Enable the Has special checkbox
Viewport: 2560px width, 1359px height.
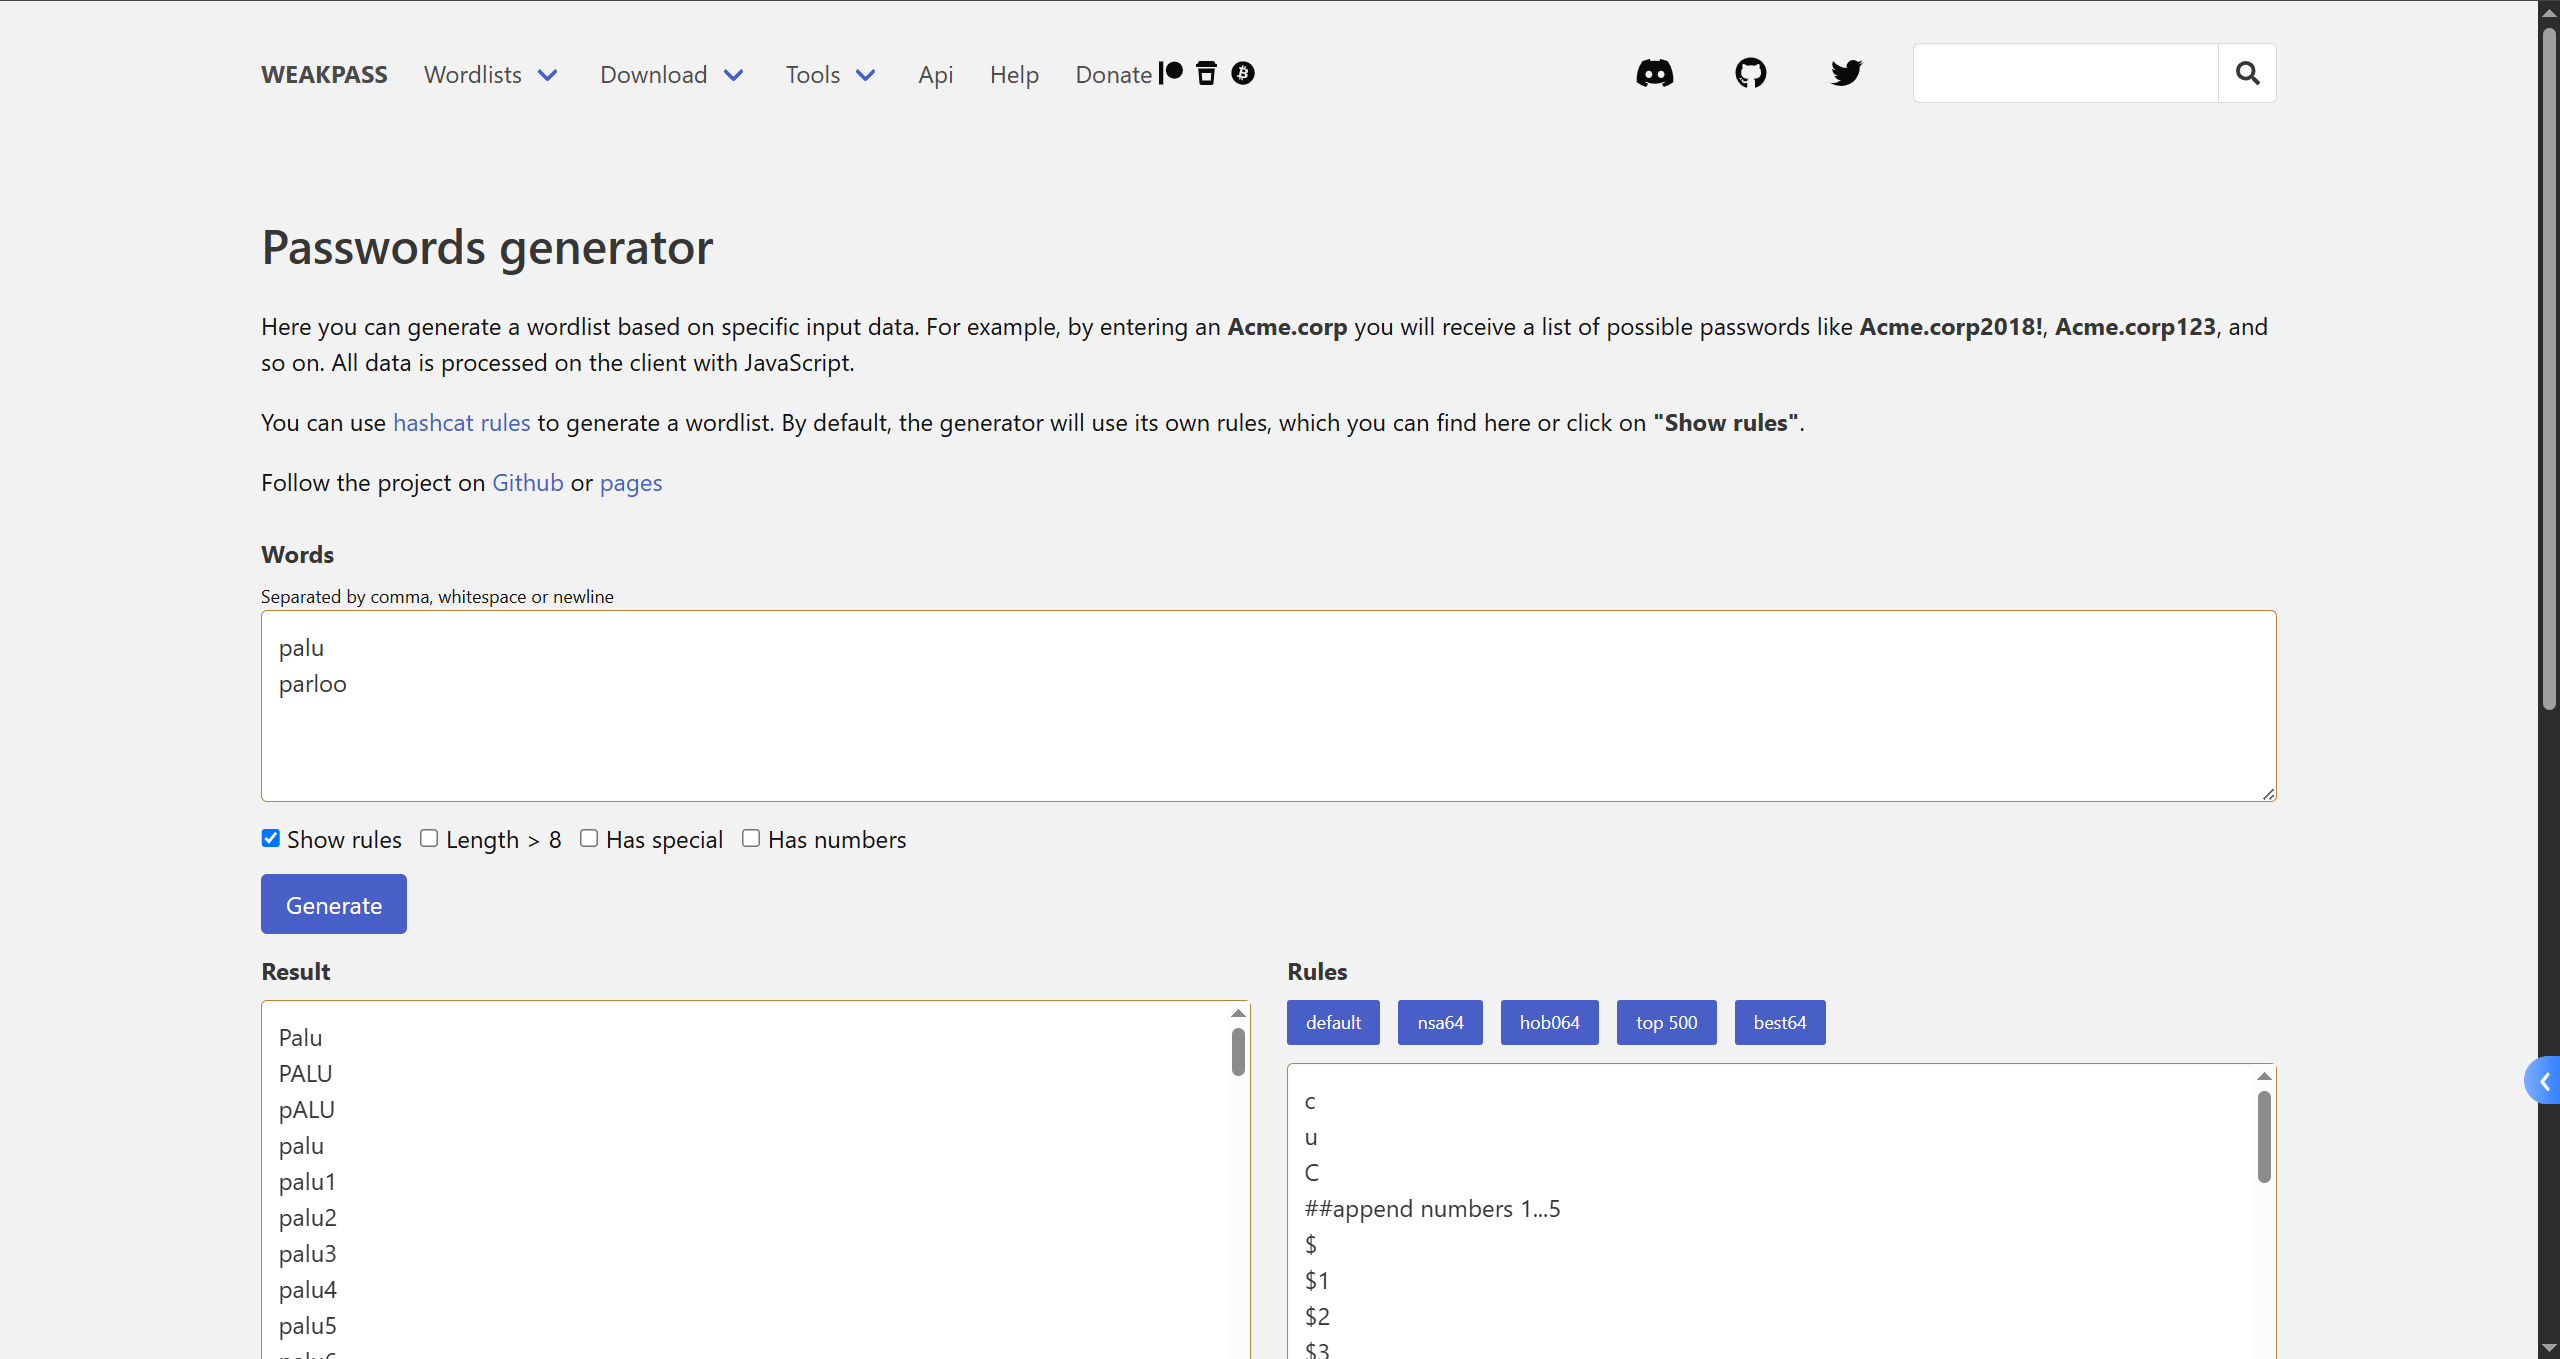tap(589, 838)
